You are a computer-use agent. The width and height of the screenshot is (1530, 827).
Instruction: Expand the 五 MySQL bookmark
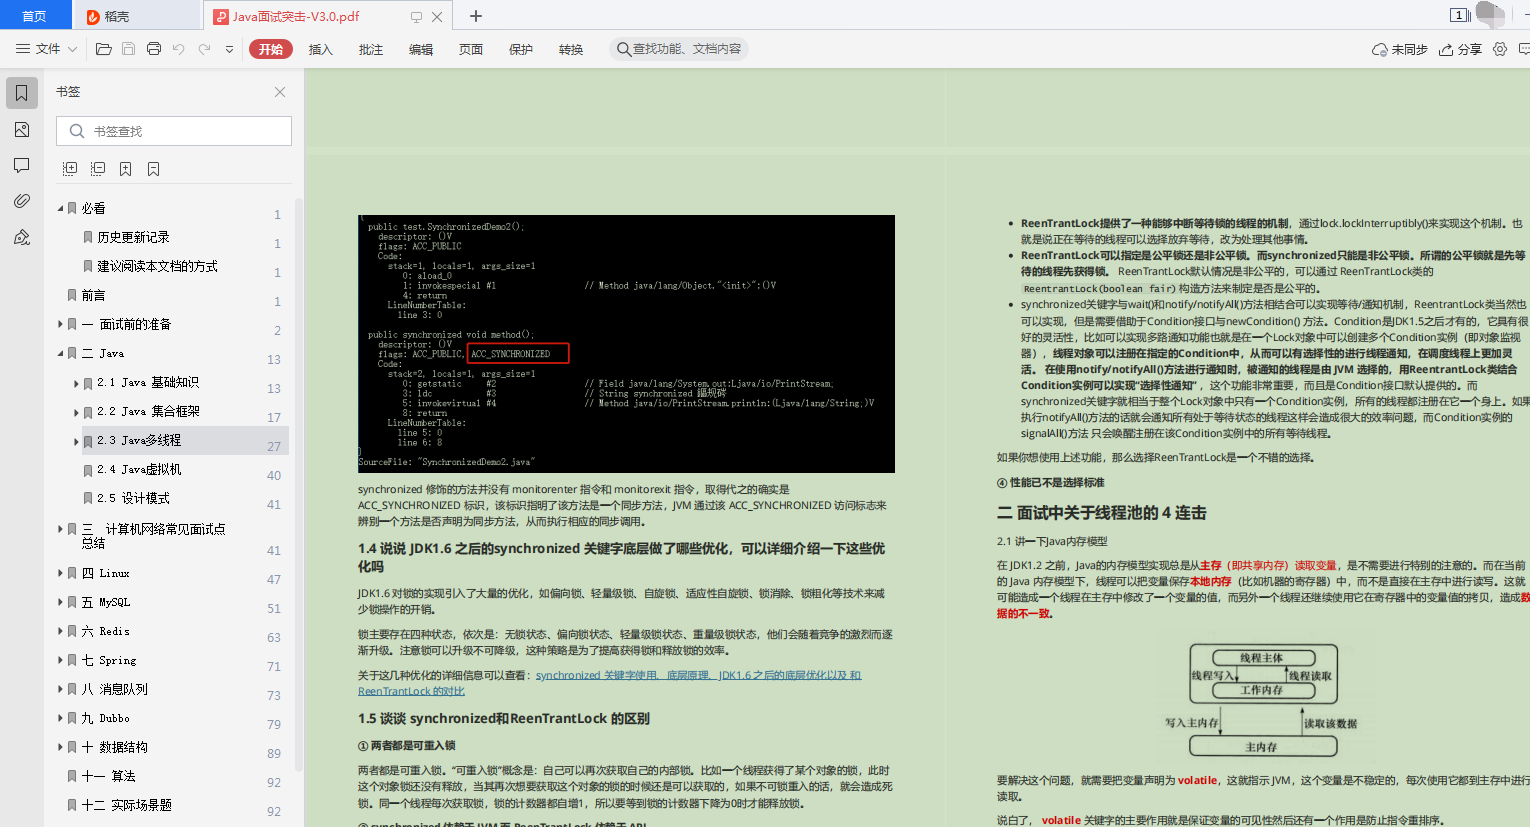point(60,602)
